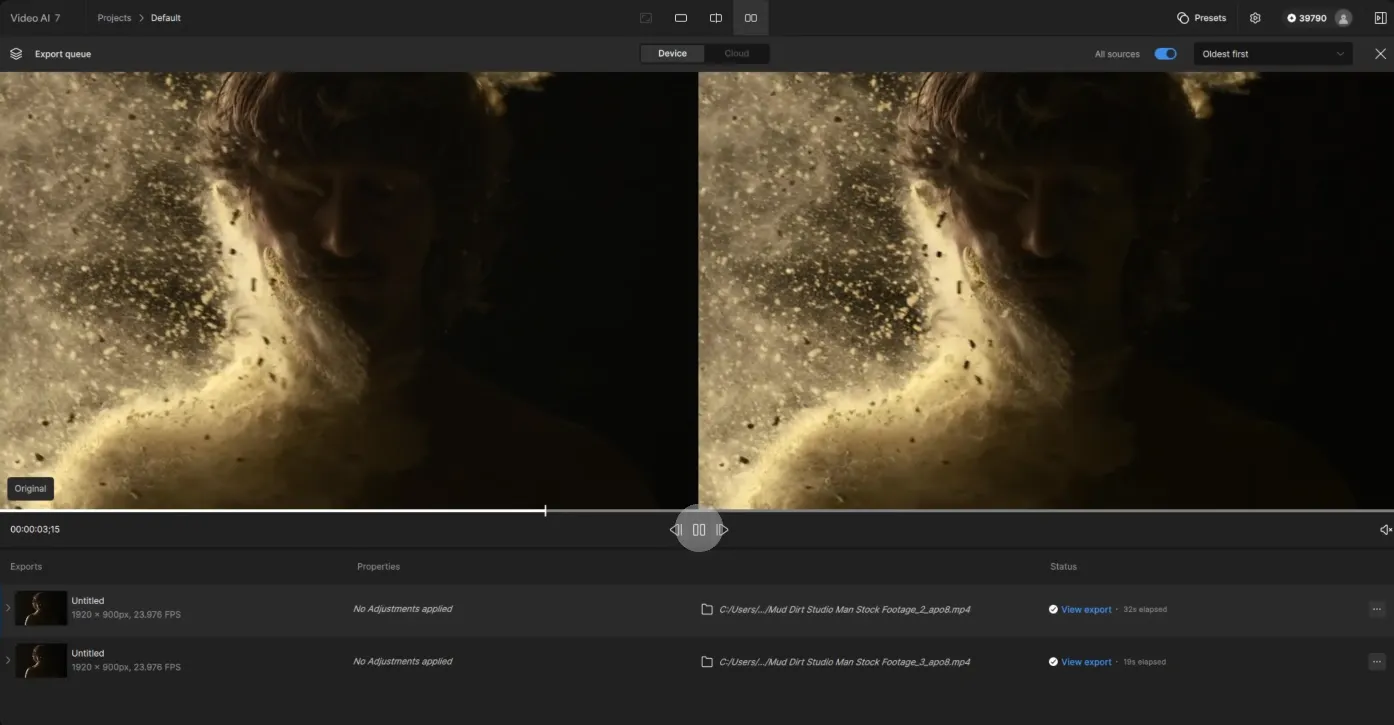The height and width of the screenshot is (725, 1394).
Task: Click the timeline playhead marker
Action: [545, 511]
